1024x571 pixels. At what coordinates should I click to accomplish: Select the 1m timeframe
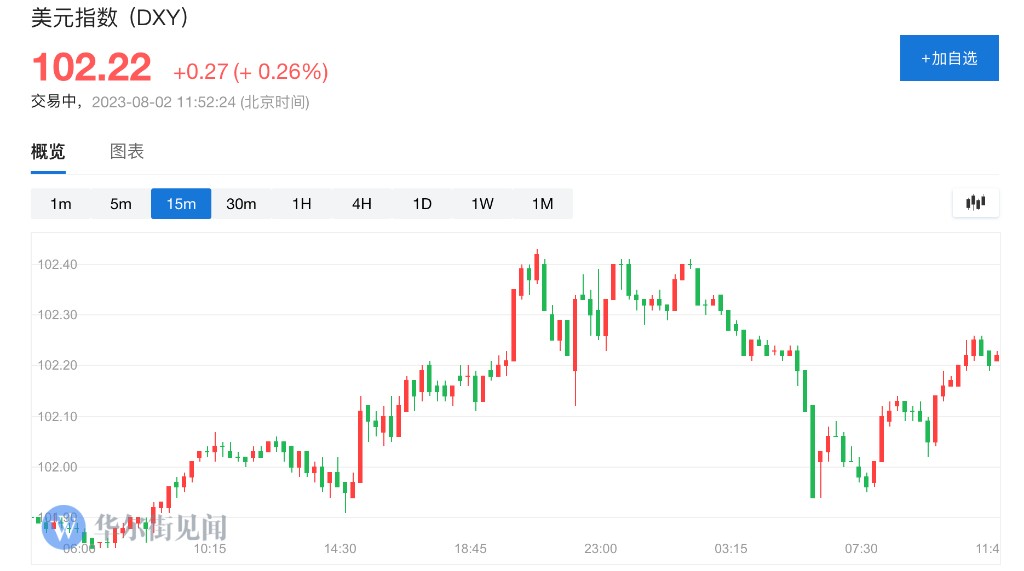tap(61, 204)
